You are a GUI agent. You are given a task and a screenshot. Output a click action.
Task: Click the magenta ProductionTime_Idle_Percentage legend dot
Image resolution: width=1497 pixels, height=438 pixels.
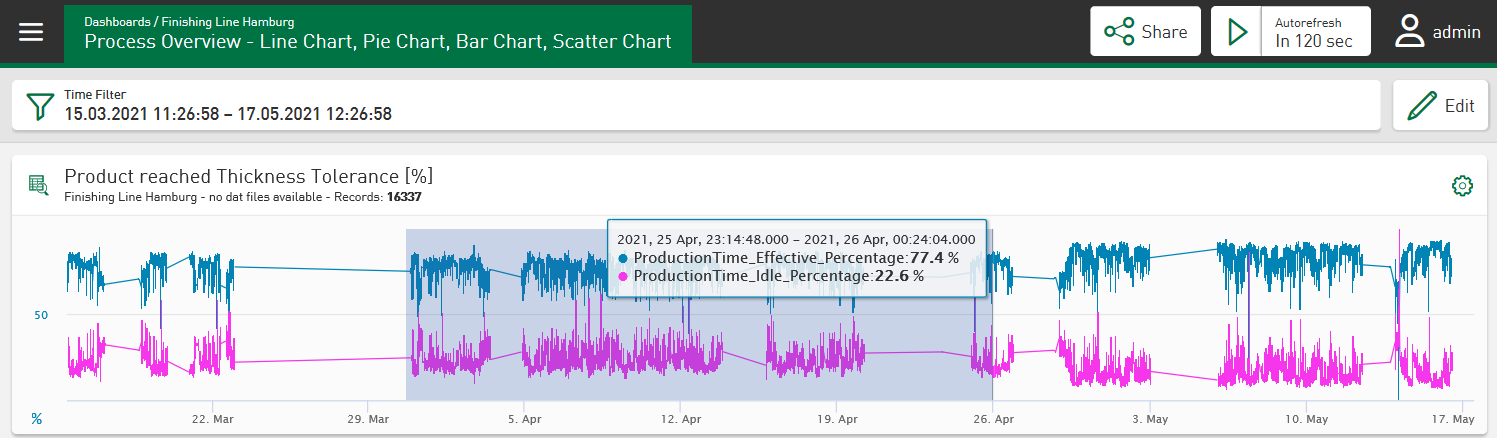[x=624, y=276]
